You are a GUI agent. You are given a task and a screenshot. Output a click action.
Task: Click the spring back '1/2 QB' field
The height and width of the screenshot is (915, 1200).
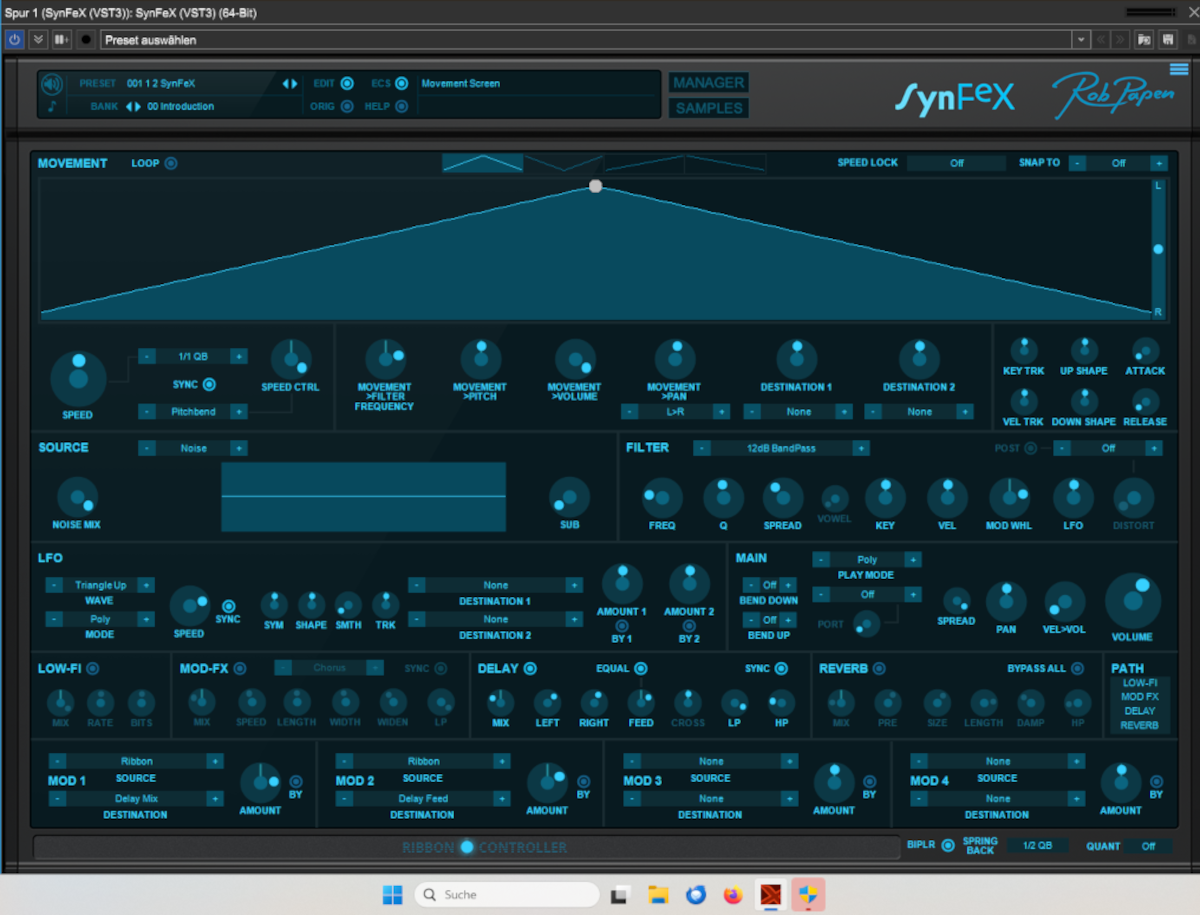[x=1037, y=846]
